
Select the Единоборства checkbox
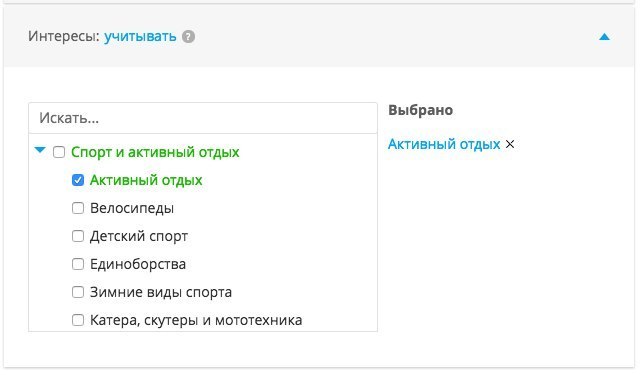78,264
